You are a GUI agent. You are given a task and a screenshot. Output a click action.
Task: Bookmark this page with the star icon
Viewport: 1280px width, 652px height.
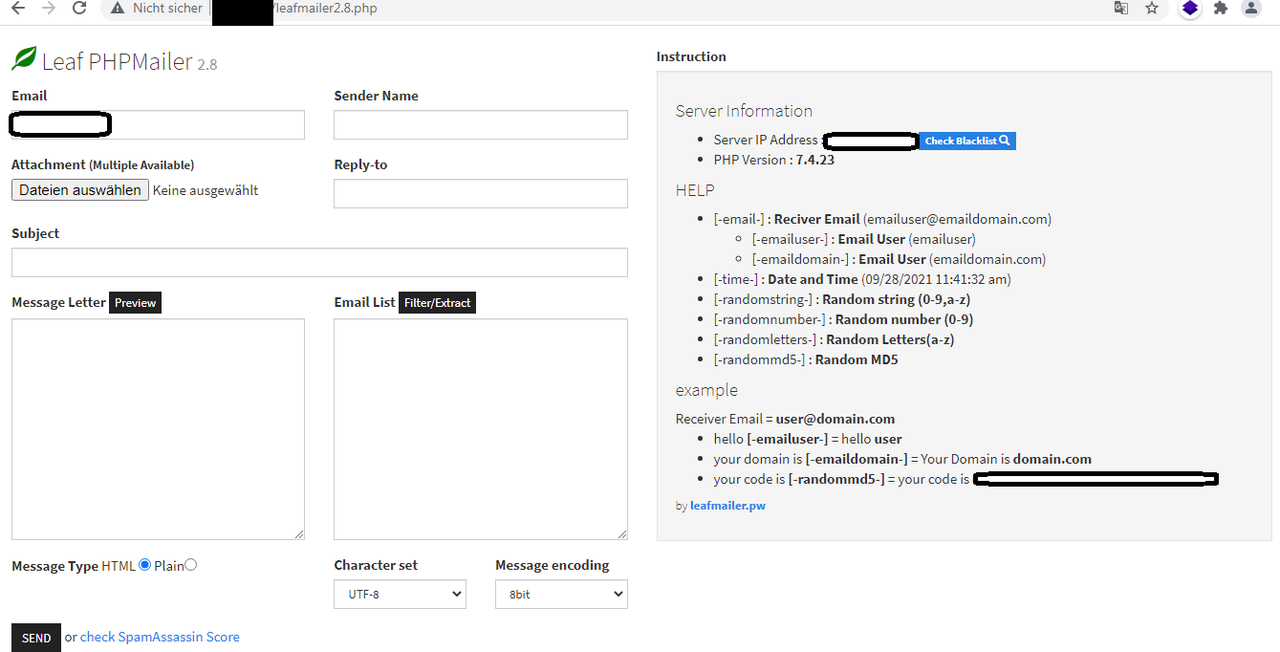click(1152, 8)
